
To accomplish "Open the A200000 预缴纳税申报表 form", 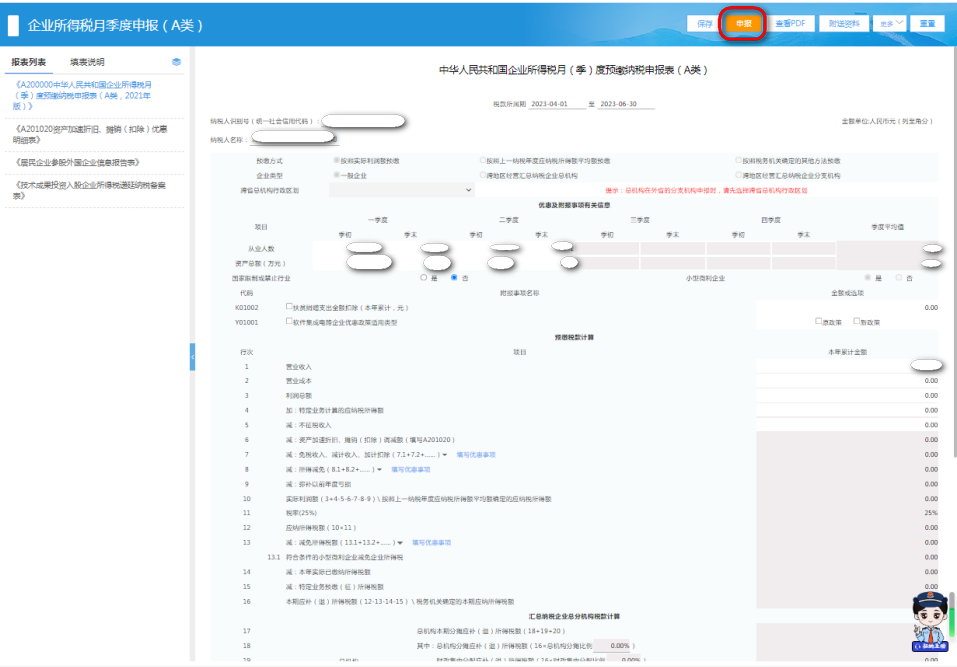I will coord(83,95).
